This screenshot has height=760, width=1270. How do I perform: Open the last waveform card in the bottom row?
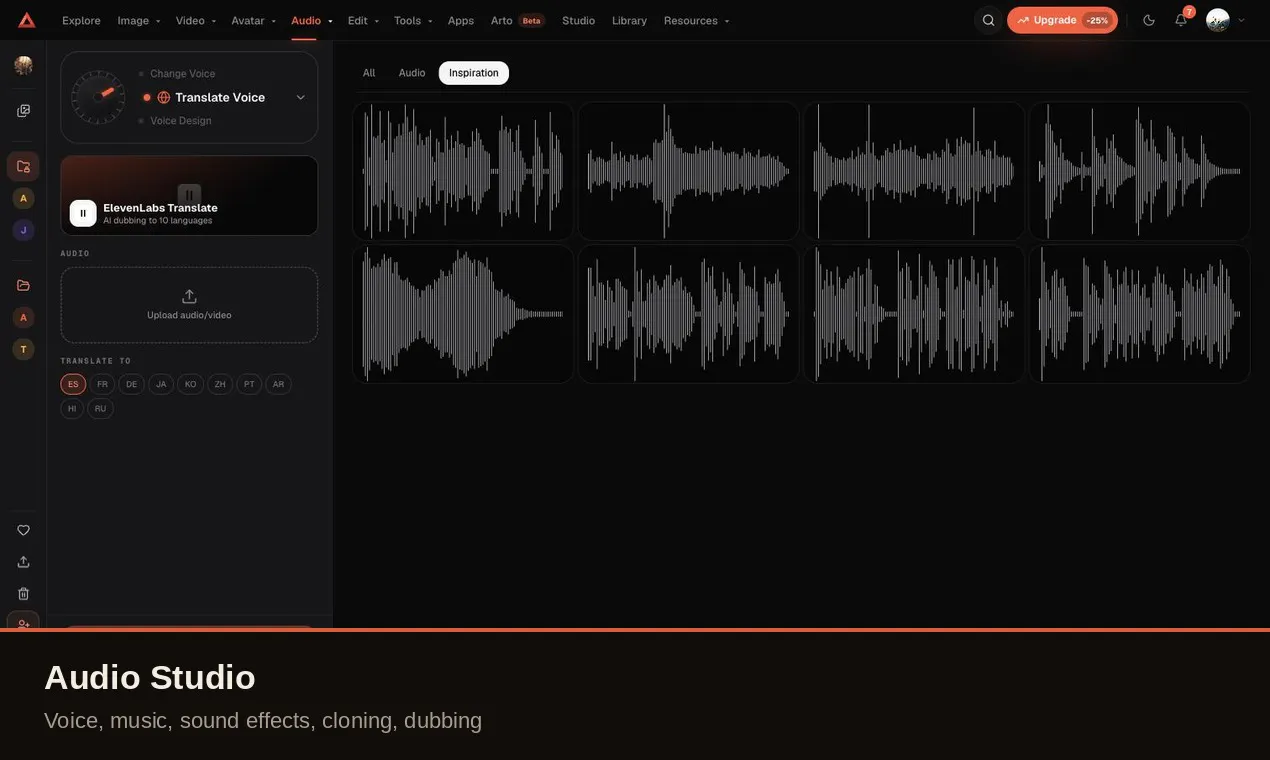(1139, 314)
